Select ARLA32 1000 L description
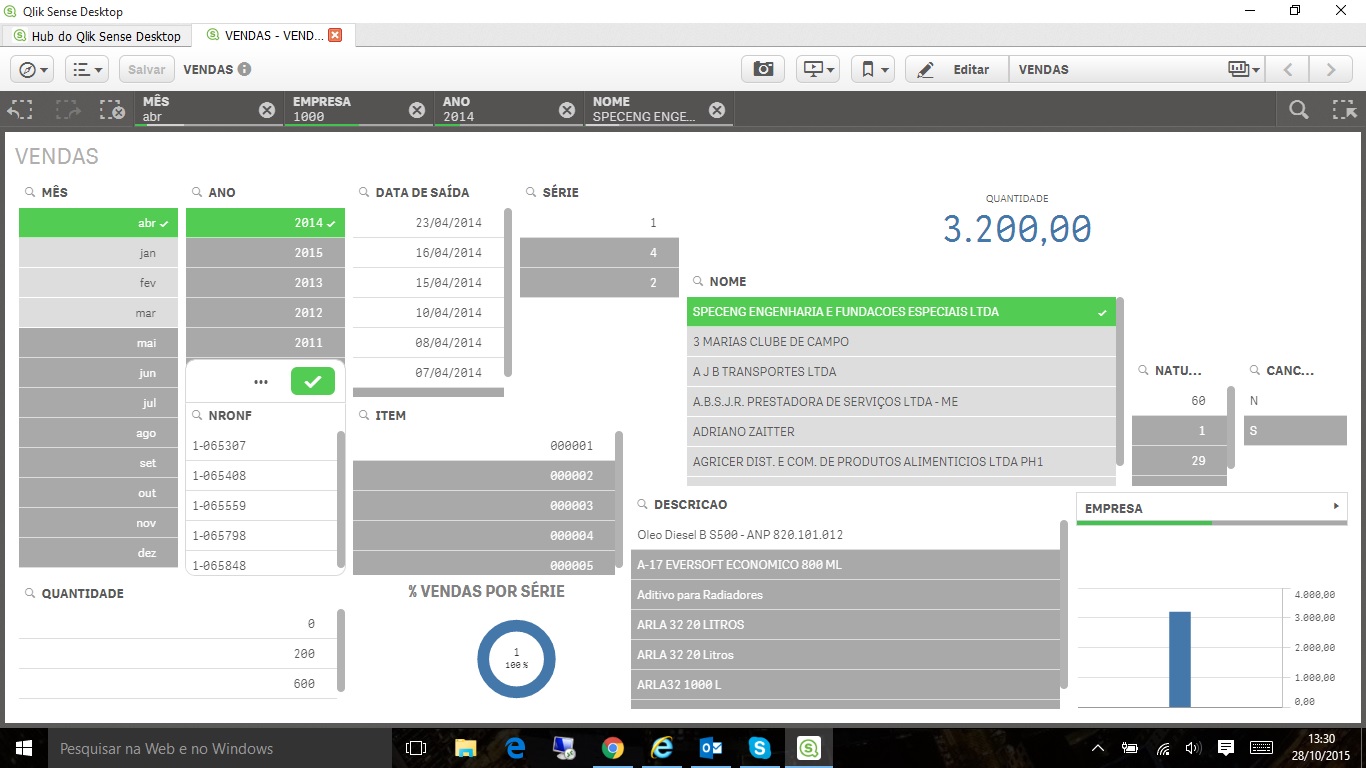Screen dimensions: 1366x768 point(845,685)
